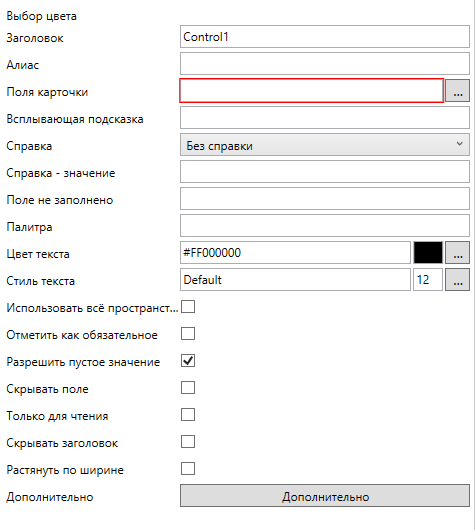
Task: Expand the Справка dropdown list
Action: point(325,145)
